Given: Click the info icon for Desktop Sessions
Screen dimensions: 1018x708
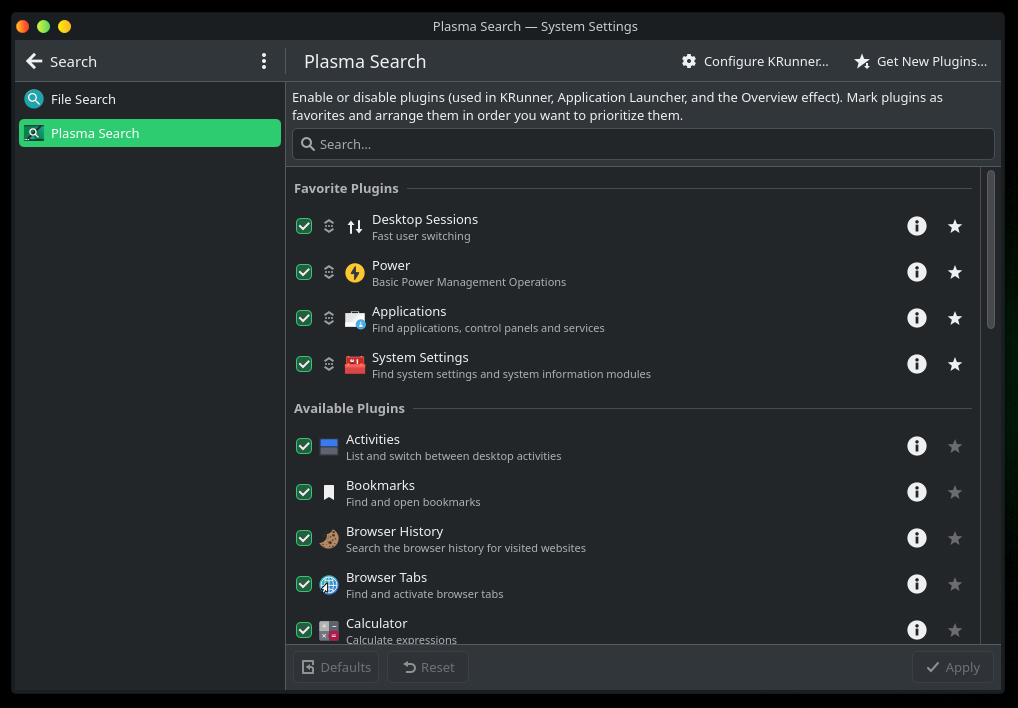Looking at the screenshot, I should coord(916,226).
